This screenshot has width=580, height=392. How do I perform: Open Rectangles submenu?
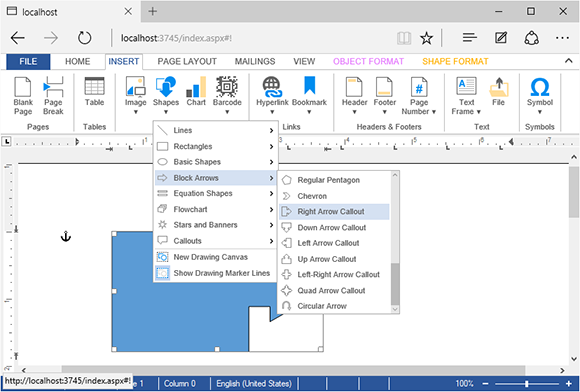216,146
